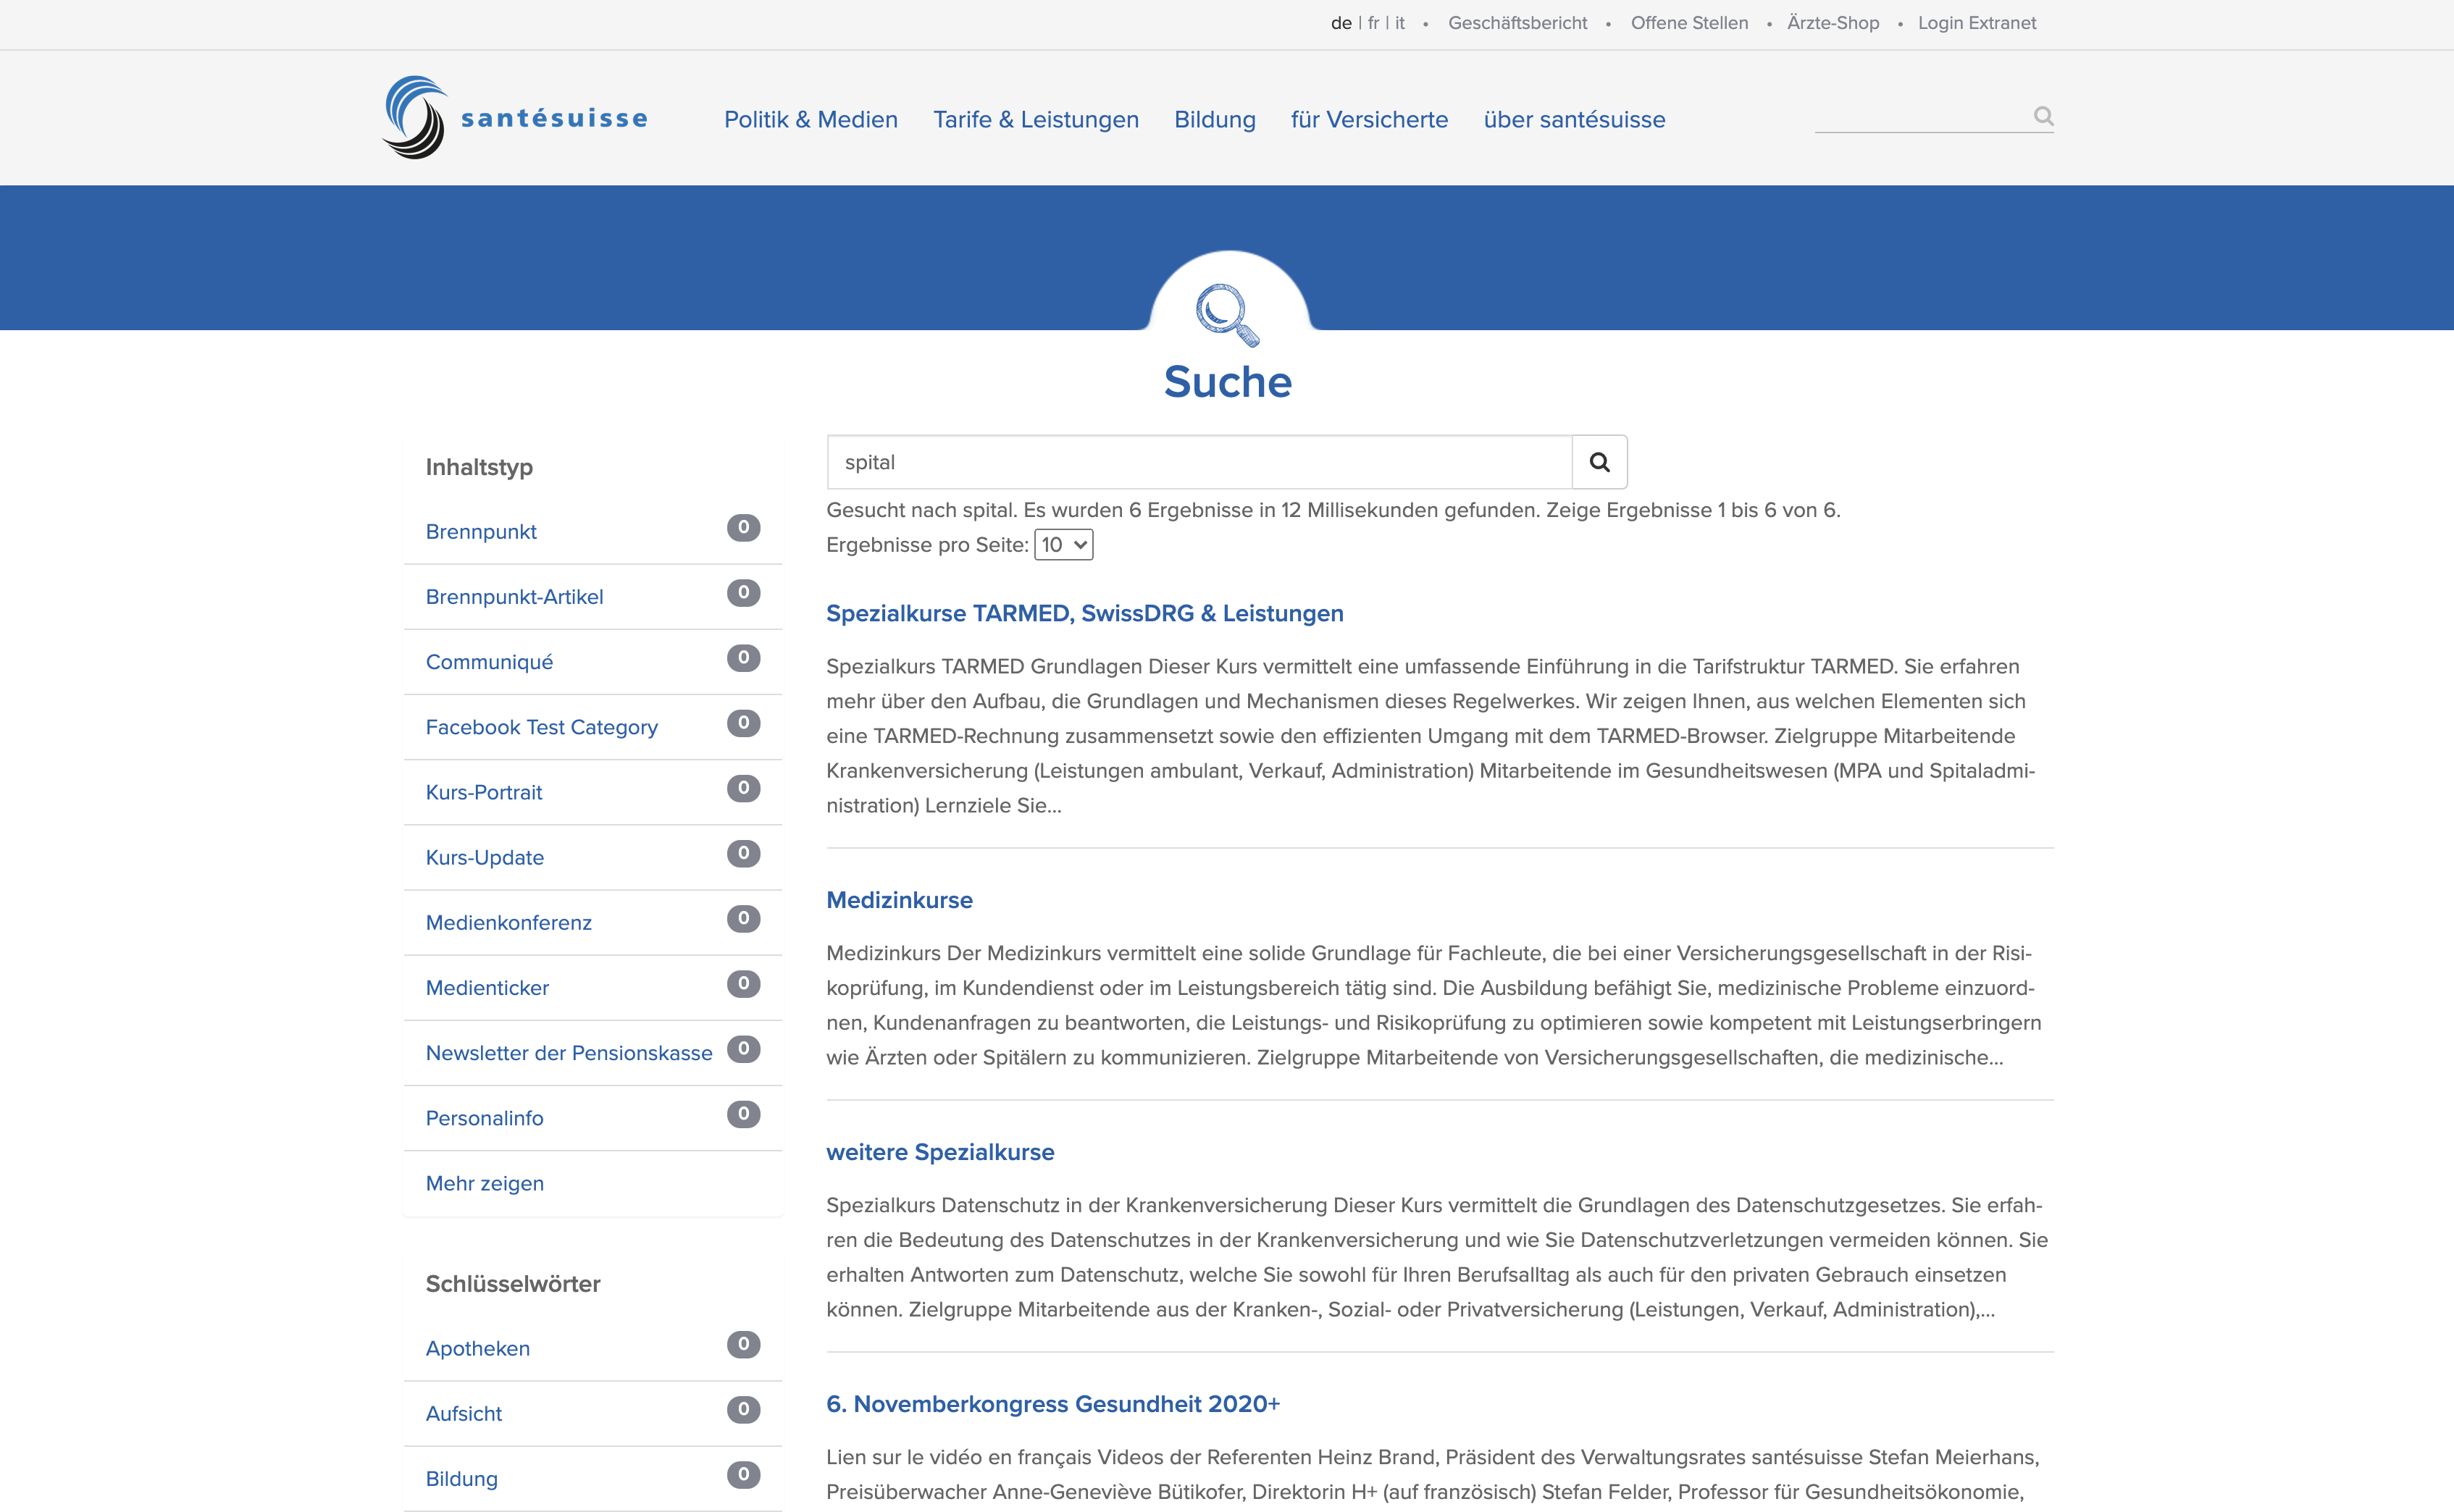This screenshot has height=1512, width=2454.
Task: Open result Medizinkurse
Action: tap(899, 900)
